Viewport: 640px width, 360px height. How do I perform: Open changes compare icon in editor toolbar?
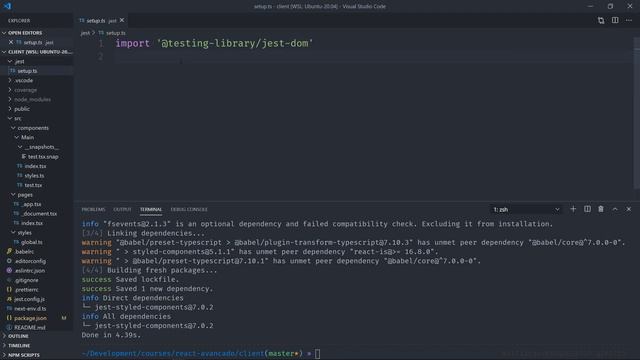[601, 20]
